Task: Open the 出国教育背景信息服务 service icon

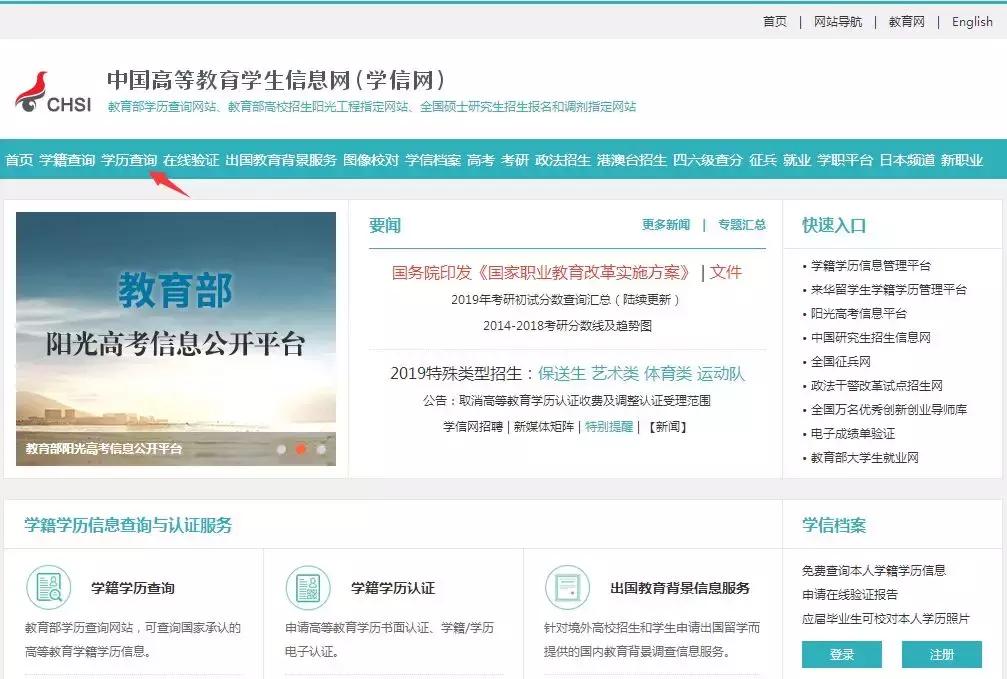Action: [x=566, y=589]
